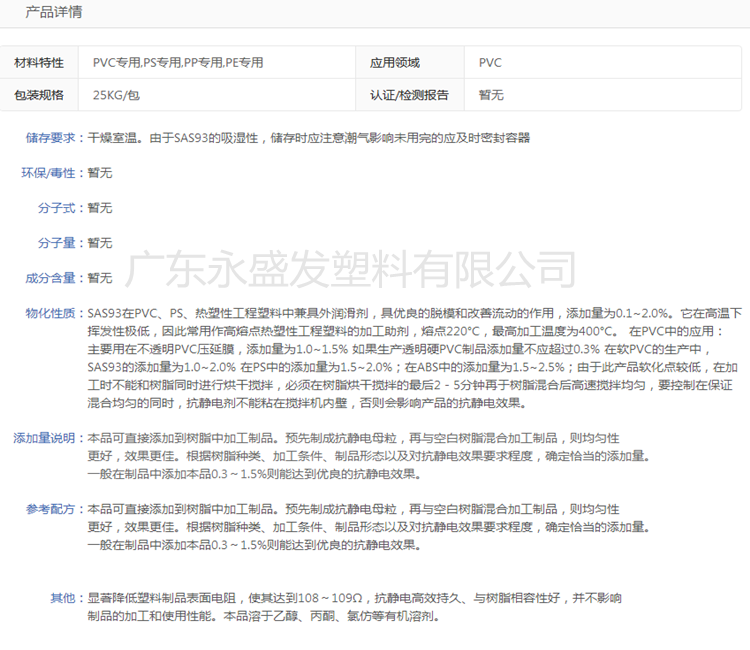Viewport: 750px width, 650px height.
Task: Click the 物化性质 label
Action: click(x=51, y=313)
